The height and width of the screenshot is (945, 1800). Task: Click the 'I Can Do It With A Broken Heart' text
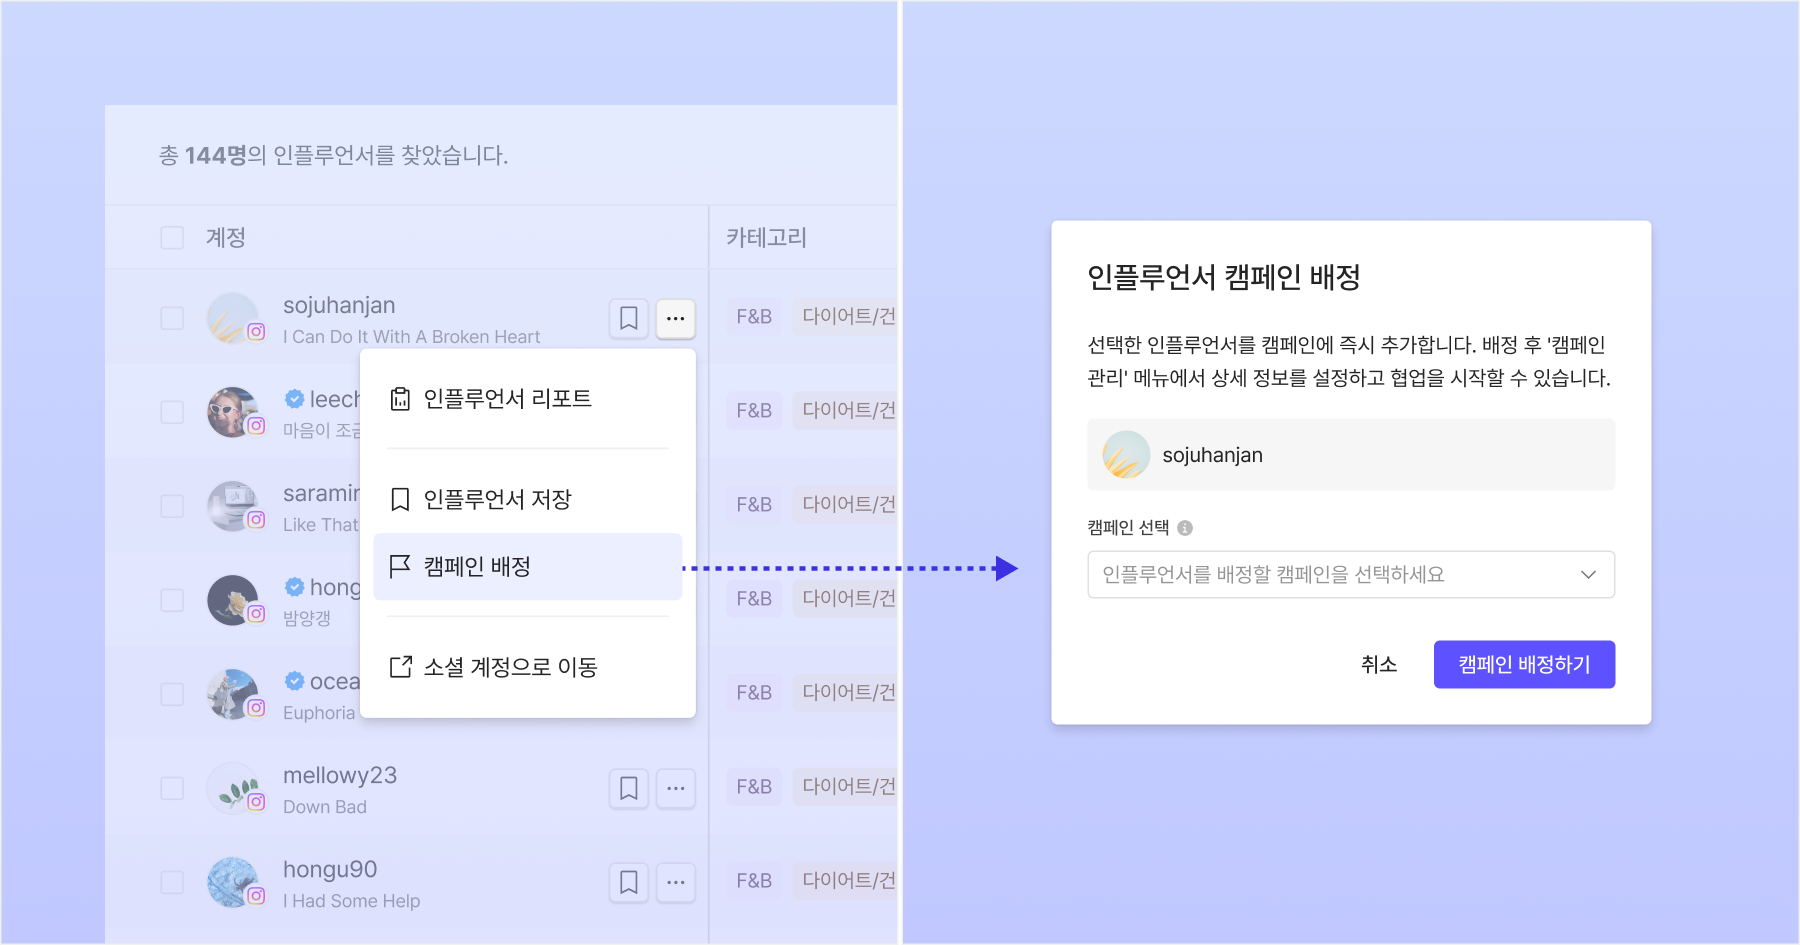[x=411, y=337]
